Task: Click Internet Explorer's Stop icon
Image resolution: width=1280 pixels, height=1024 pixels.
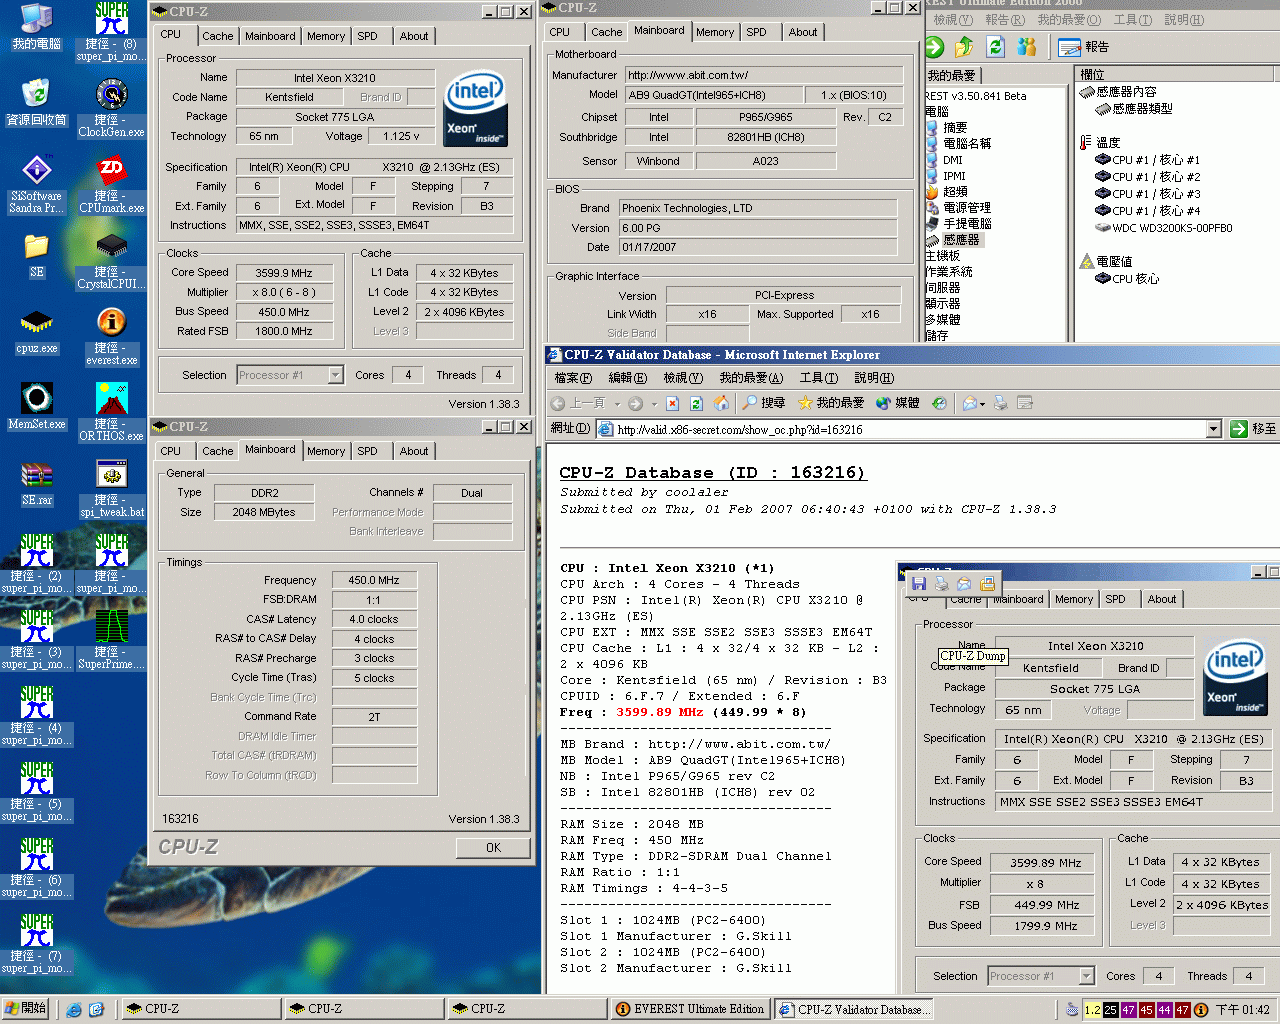Action: [672, 403]
